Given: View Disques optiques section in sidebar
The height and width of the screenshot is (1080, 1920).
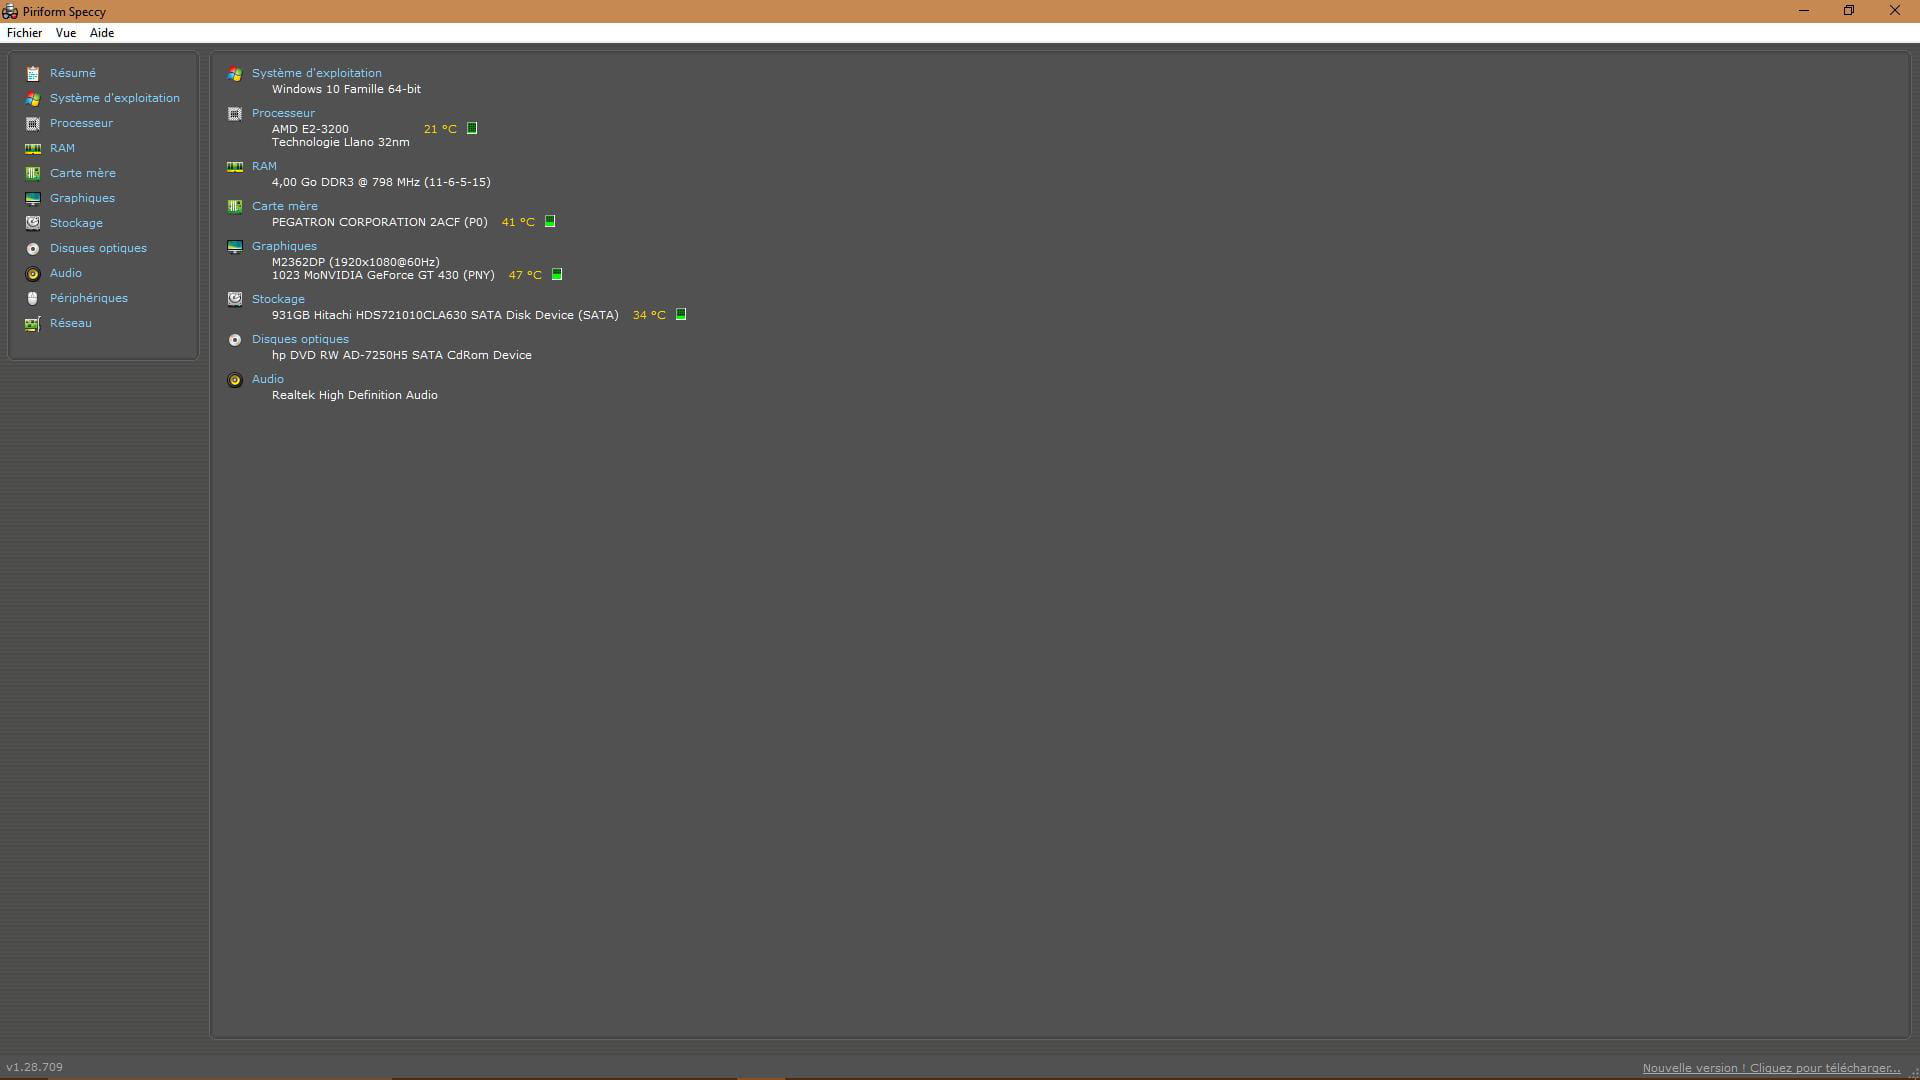Looking at the screenshot, I should pos(98,248).
